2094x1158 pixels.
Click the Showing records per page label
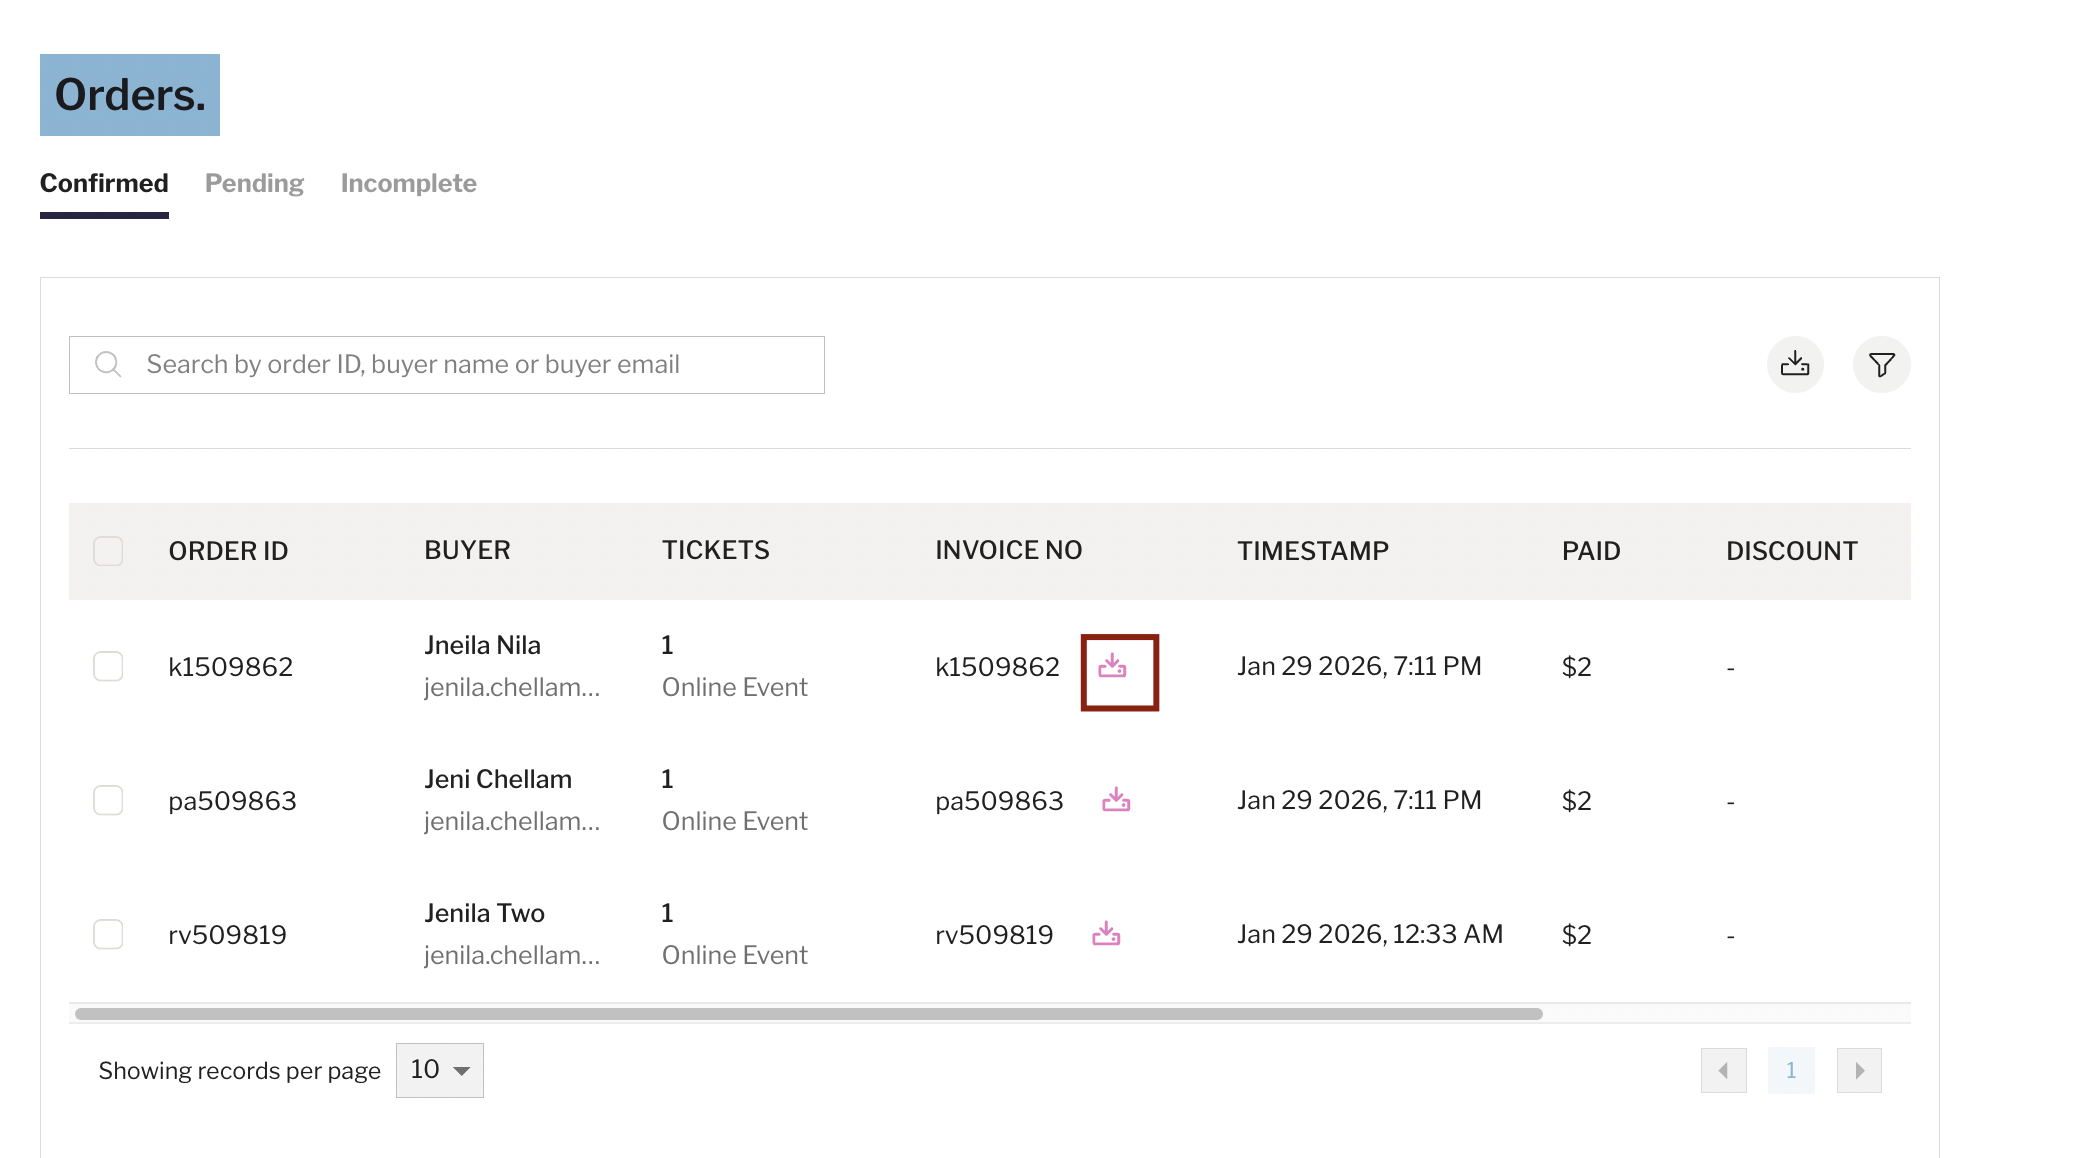(x=239, y=1071)
